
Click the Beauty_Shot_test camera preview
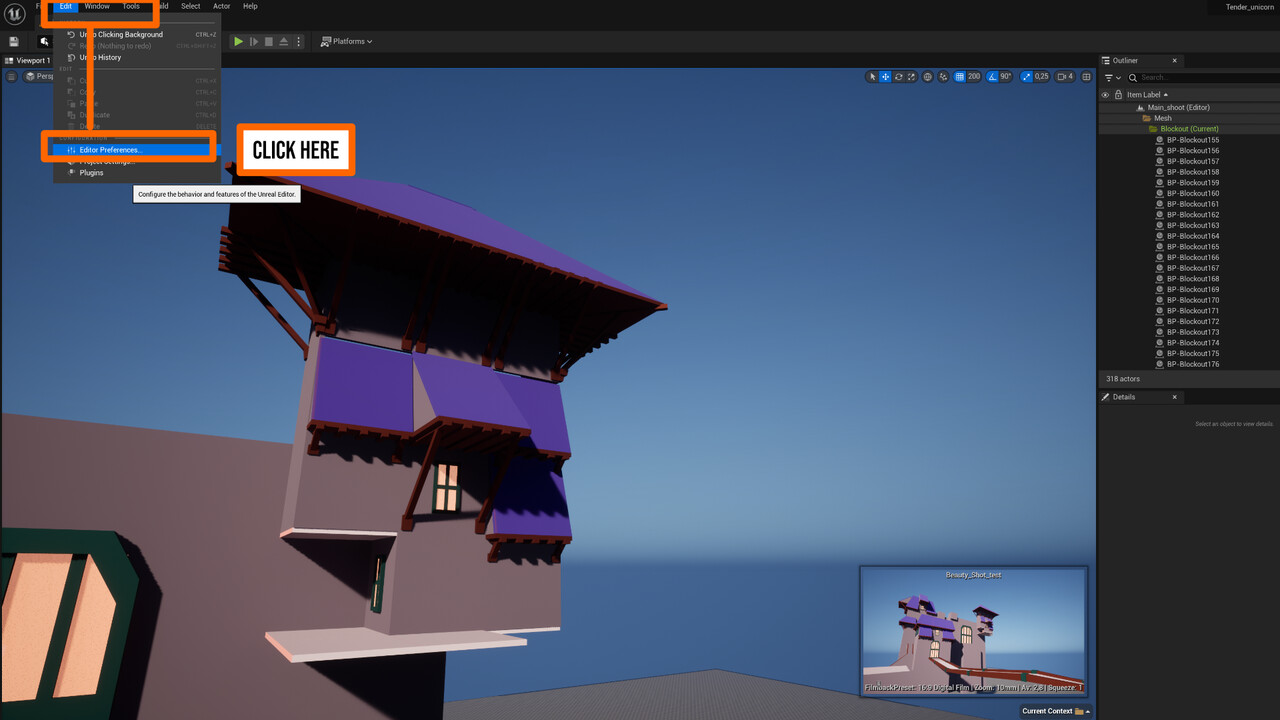973,632
